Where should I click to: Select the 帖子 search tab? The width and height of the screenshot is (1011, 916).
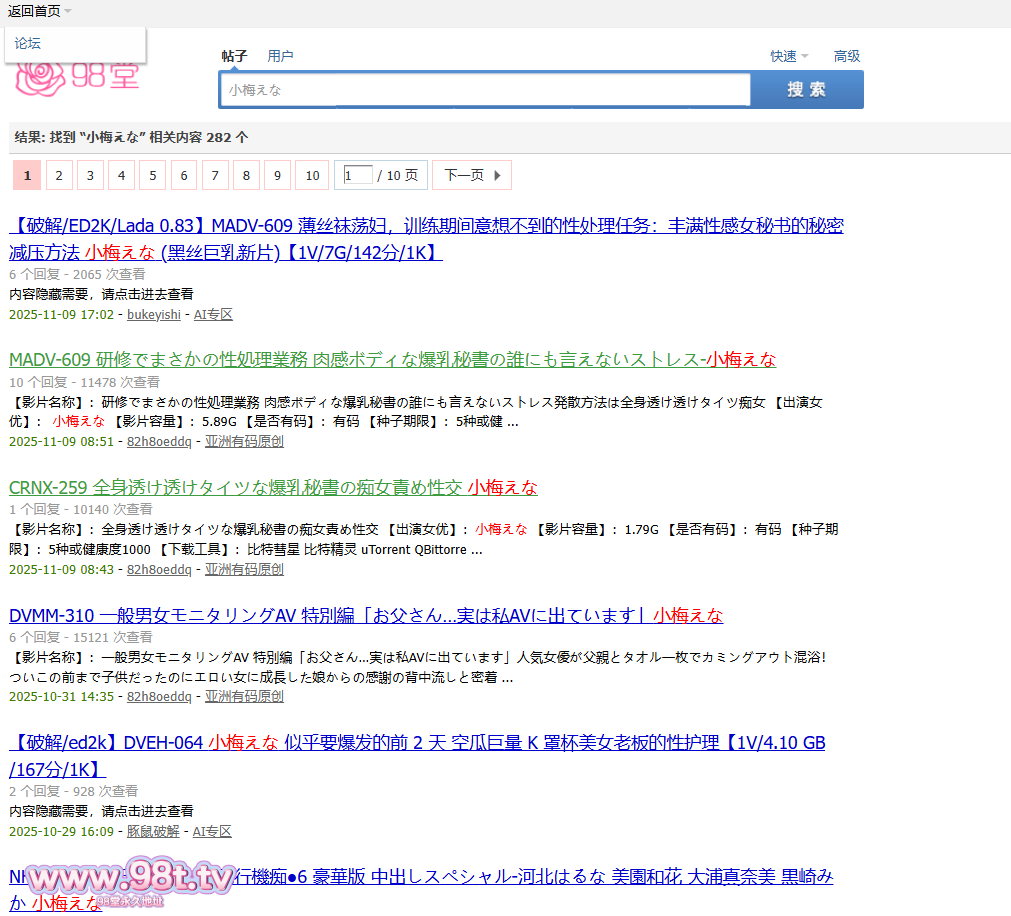pyautogui.click(x=234, y=56)
